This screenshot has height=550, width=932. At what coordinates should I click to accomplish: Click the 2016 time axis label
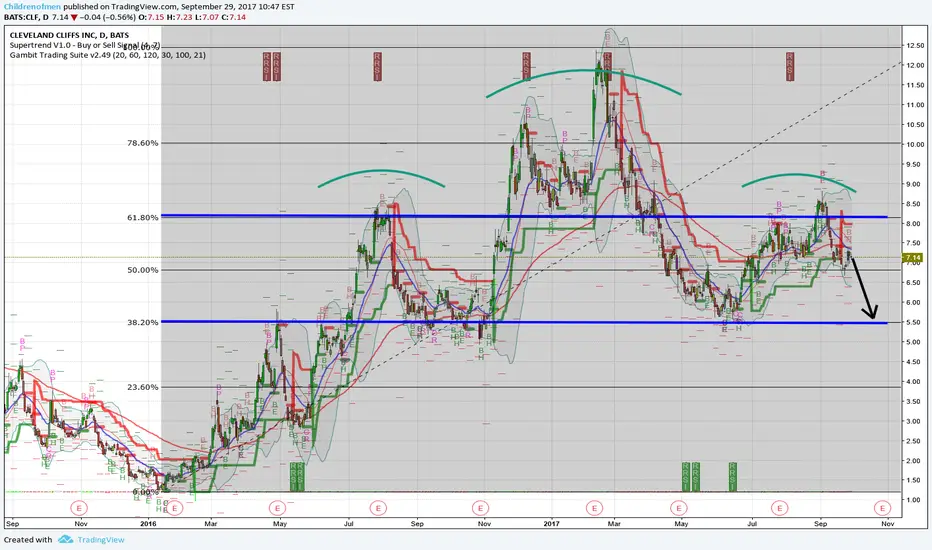click(x=148, y=524)
